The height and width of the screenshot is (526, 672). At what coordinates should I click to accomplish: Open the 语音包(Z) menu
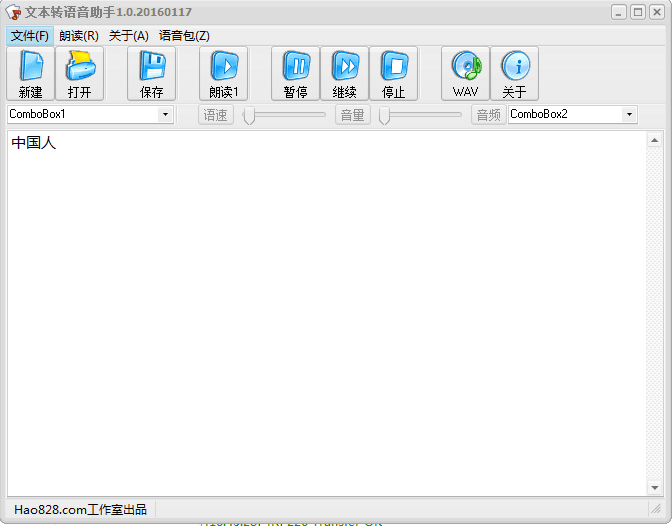184,36
